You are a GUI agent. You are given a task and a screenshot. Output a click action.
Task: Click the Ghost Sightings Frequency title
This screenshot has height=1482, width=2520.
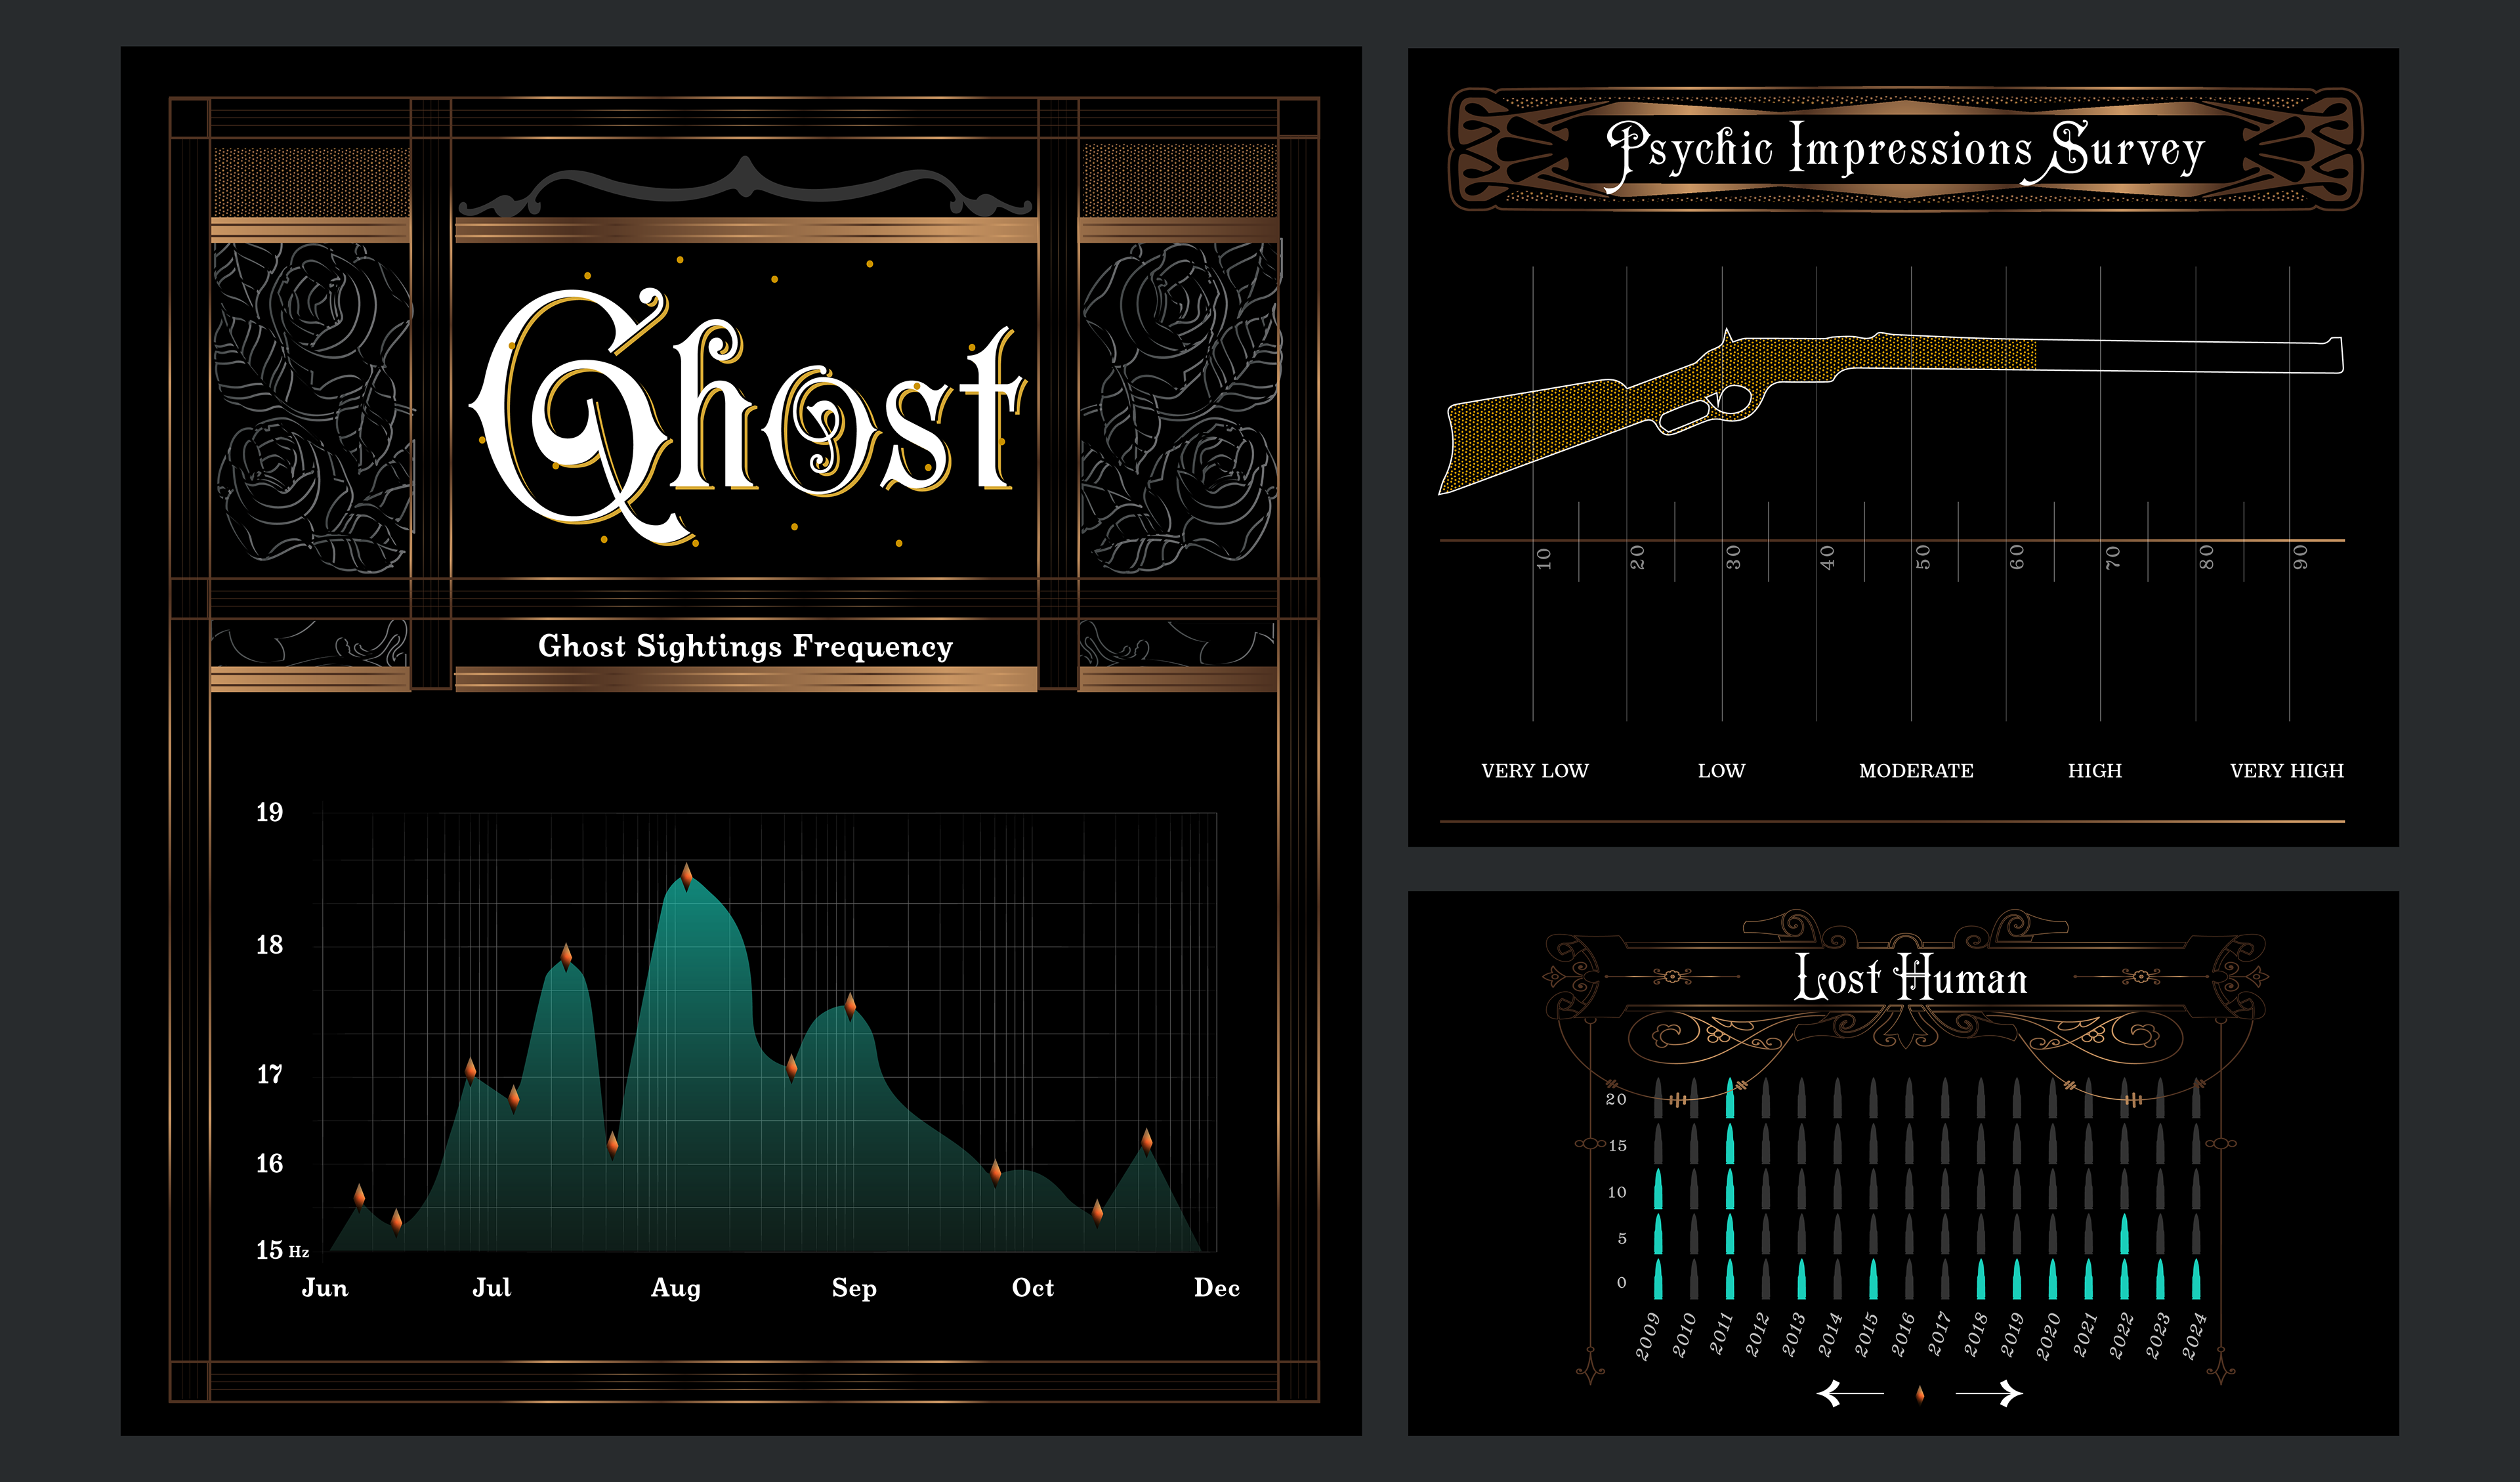coord(745,646)
